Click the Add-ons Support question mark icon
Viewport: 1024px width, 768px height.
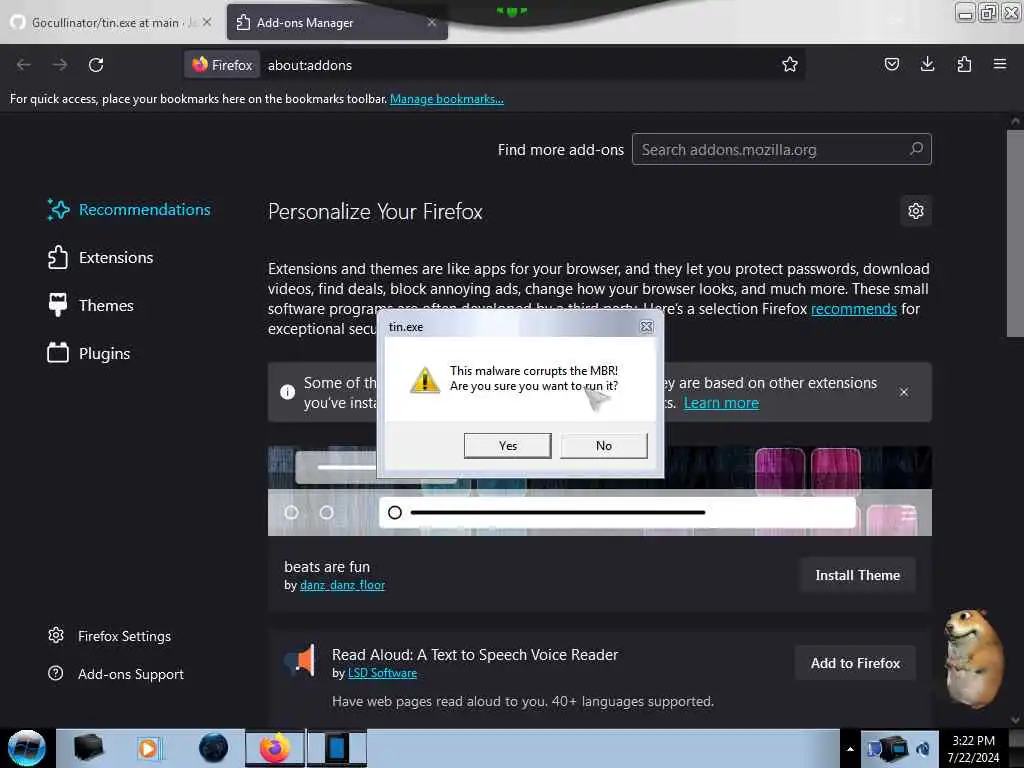coord(56,673)
